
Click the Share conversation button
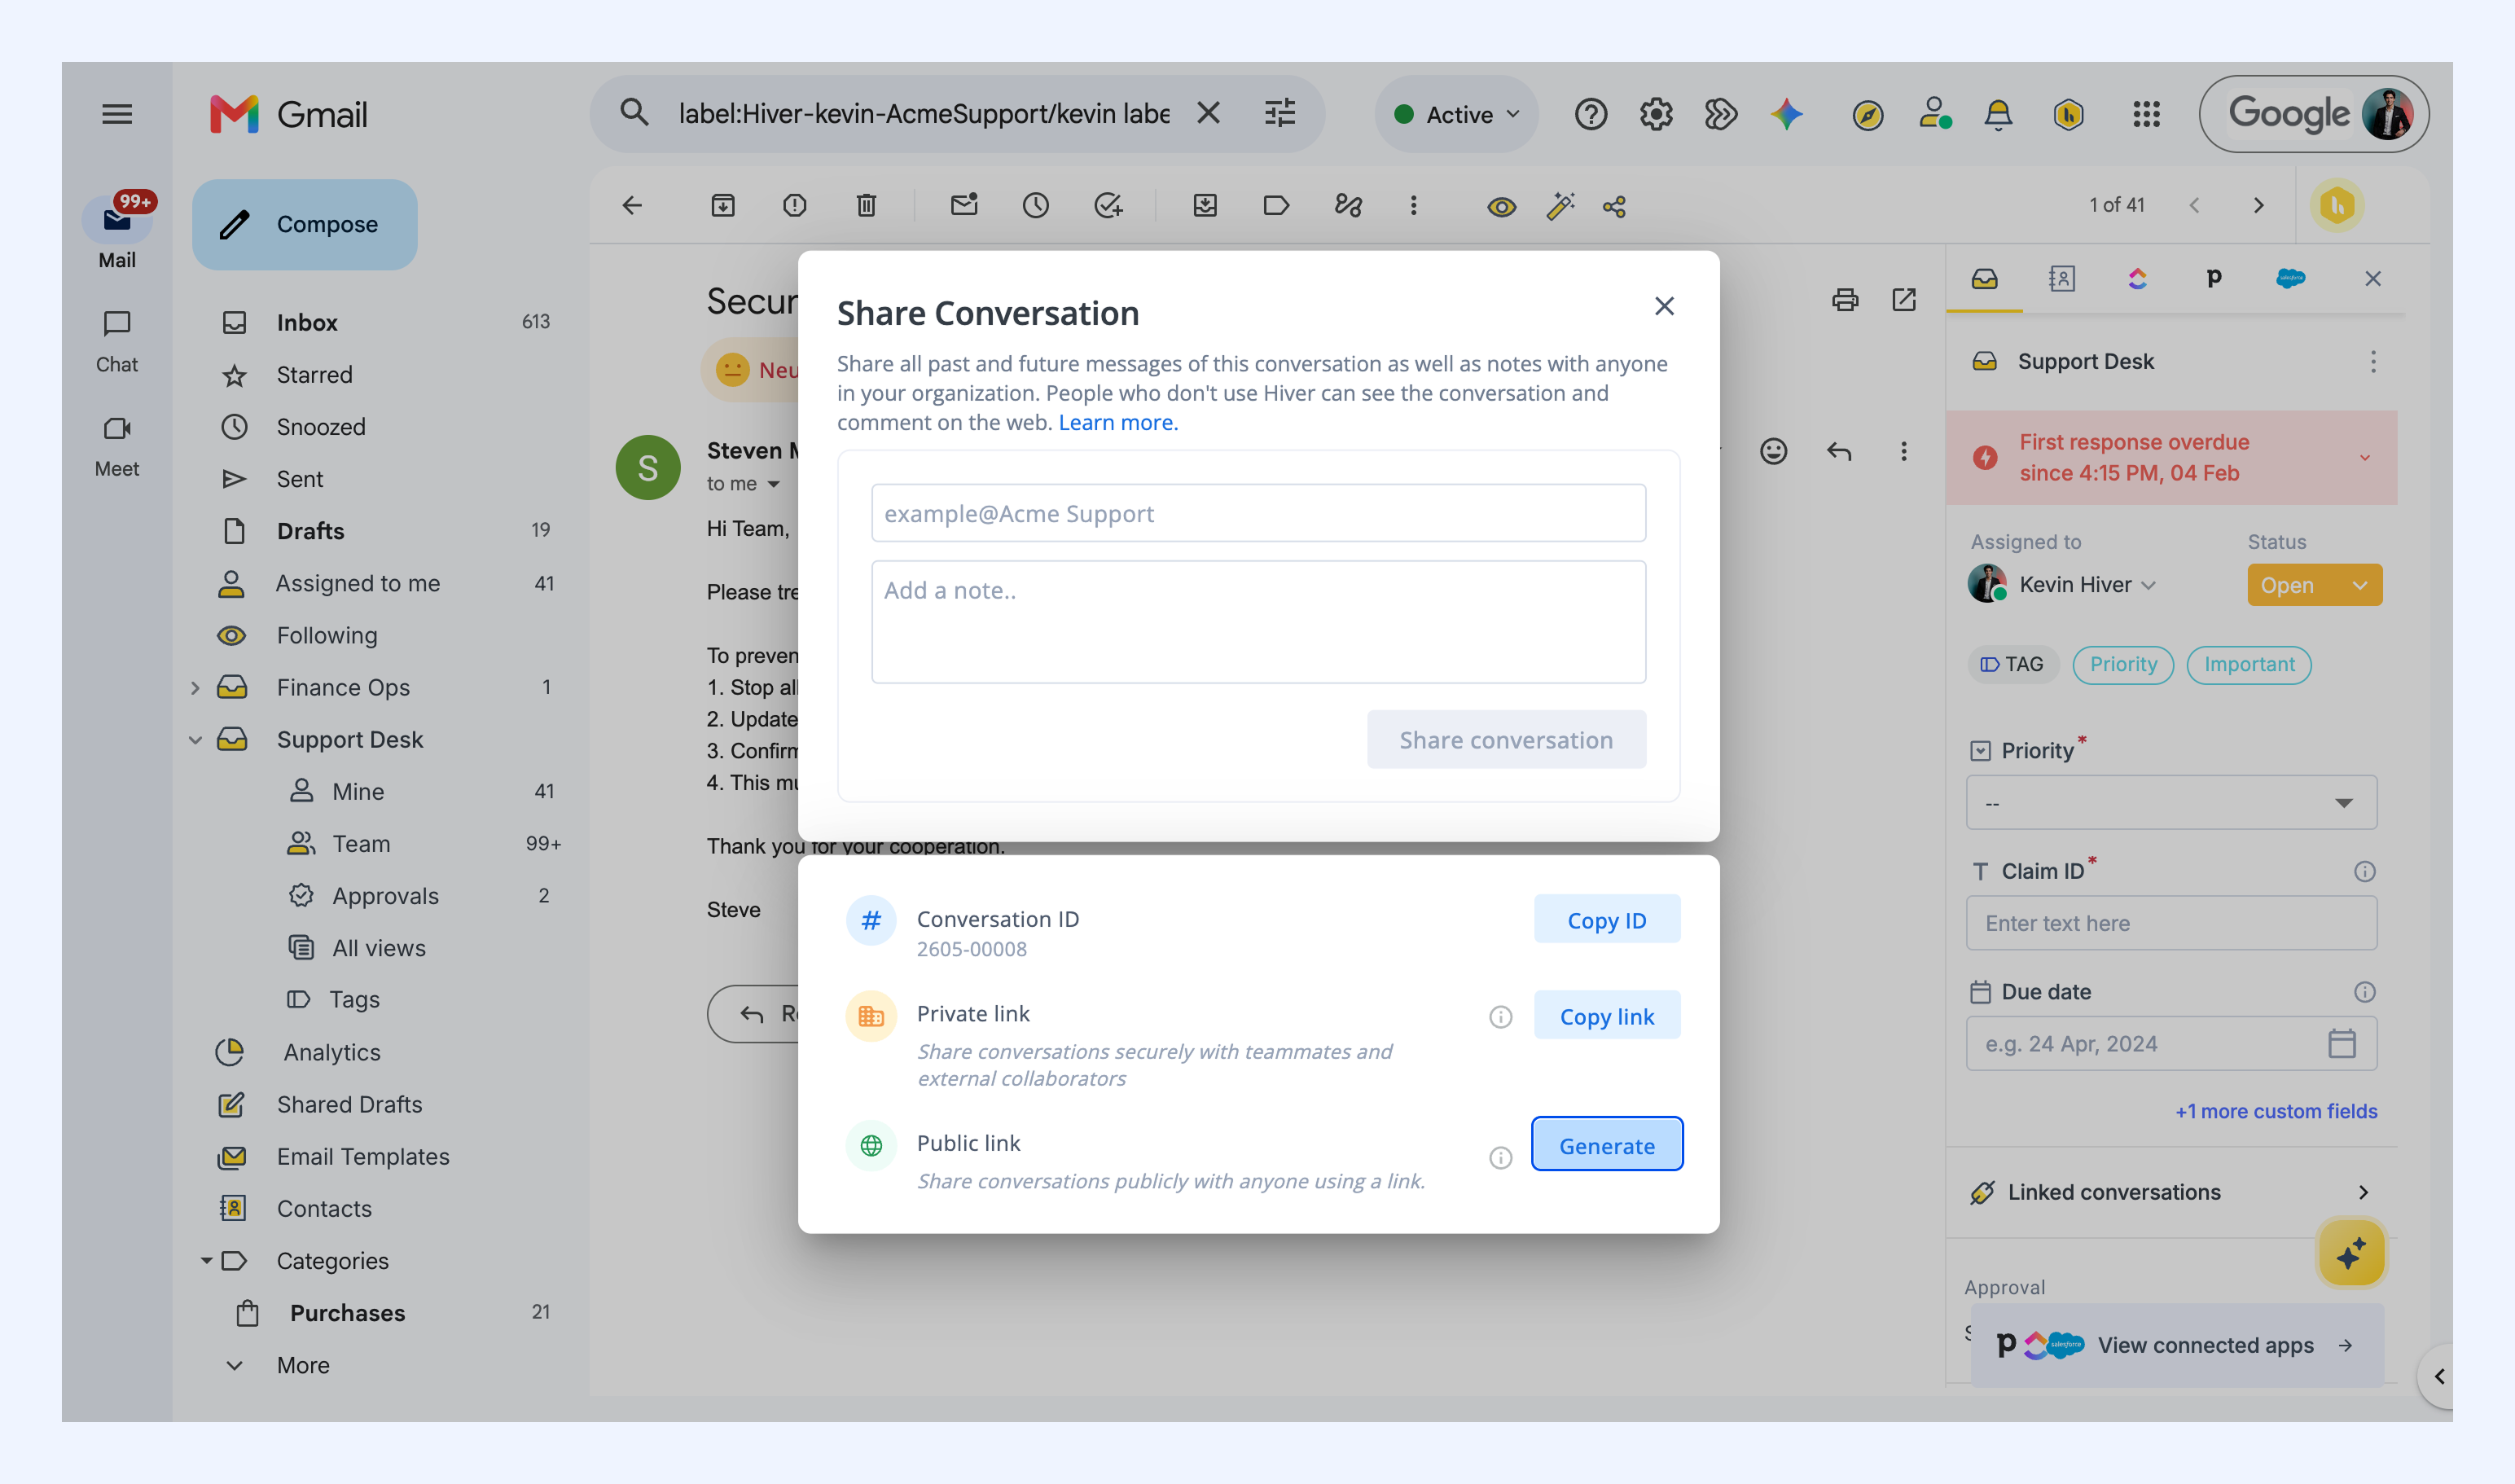click(1505, 740)
